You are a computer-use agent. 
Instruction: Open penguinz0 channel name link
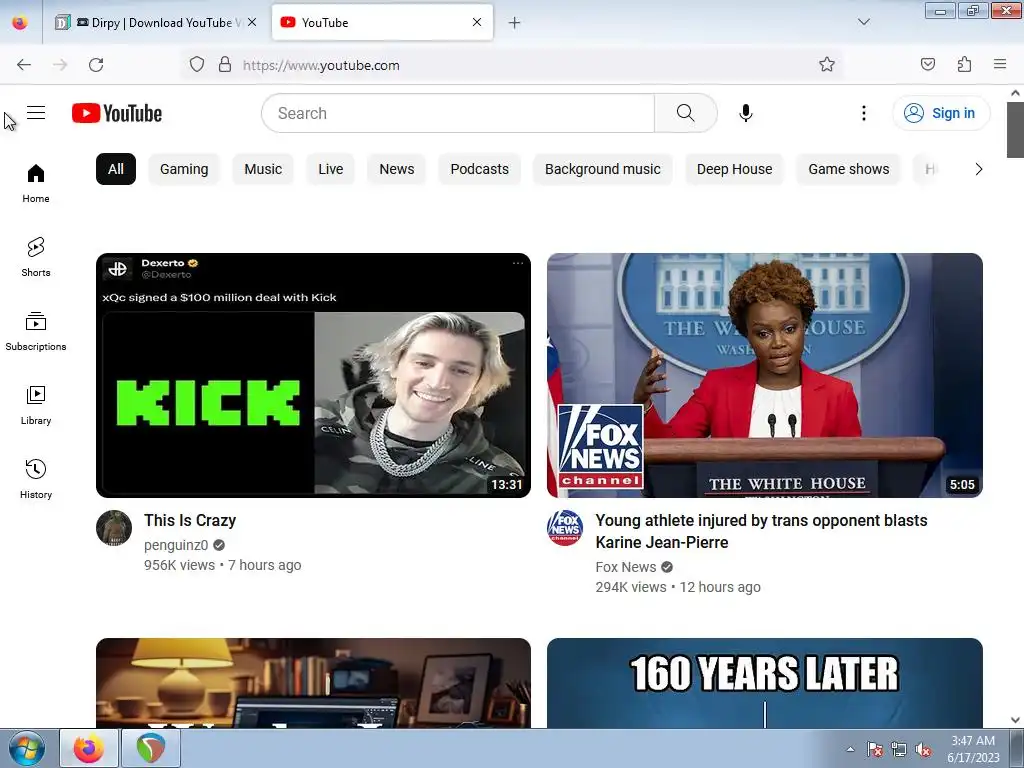click(x=176, y=545)
